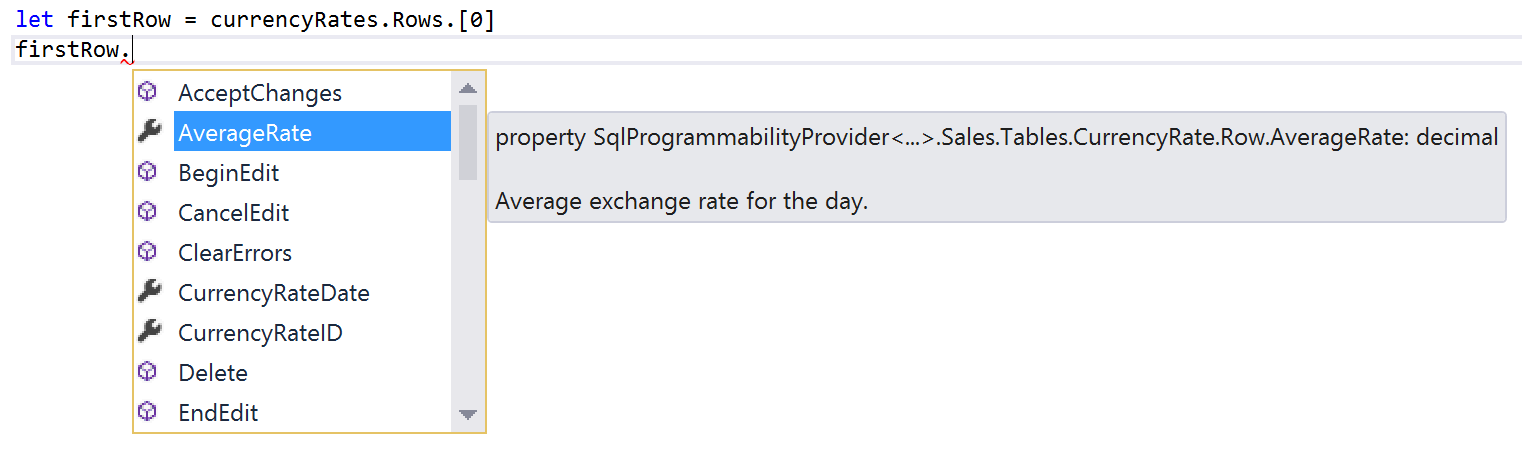Image resolution: width=1522 pixels, height=470 pixels.
Task: Click the completion list scrollbar thumb
Action: click(x=467, y=141)
